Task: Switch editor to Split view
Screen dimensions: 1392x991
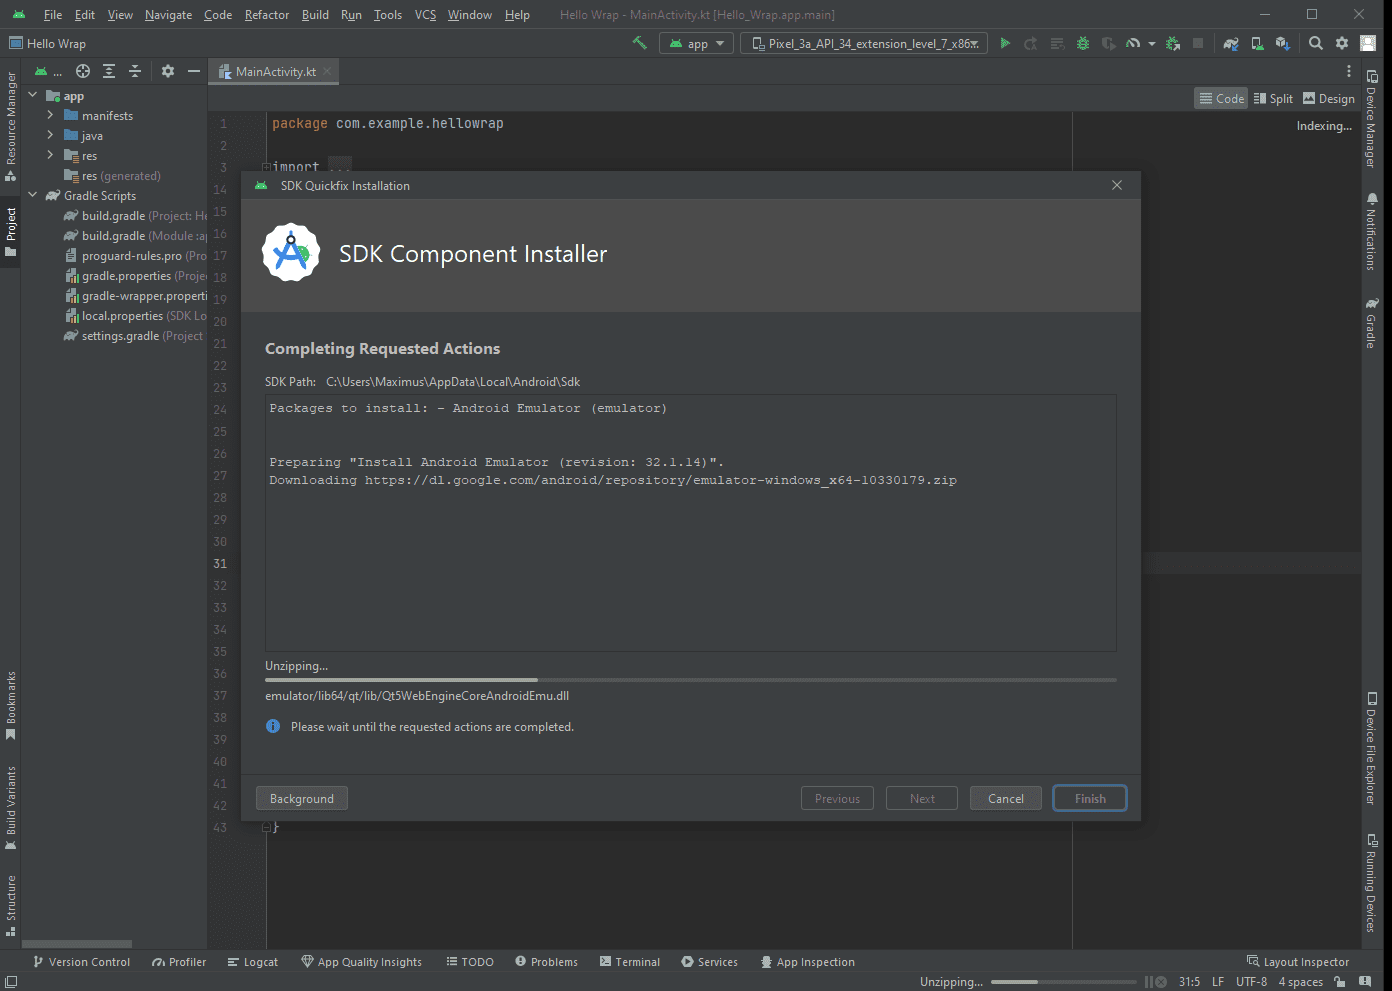Action: click(1273, 98)
